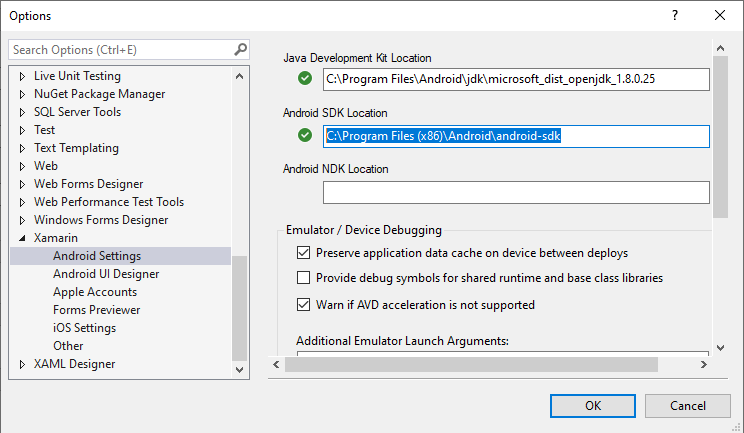Viewport: 744px width, 433px height.
Task: Click the horizontal scrollbar right arrow
Action: [704, 364]
